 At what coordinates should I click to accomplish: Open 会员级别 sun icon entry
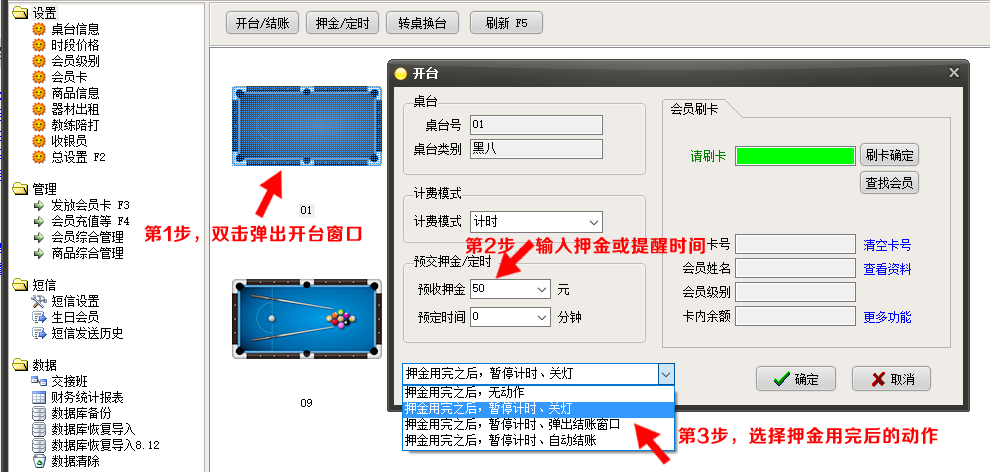pyautogui.click(x=39, y=61)
